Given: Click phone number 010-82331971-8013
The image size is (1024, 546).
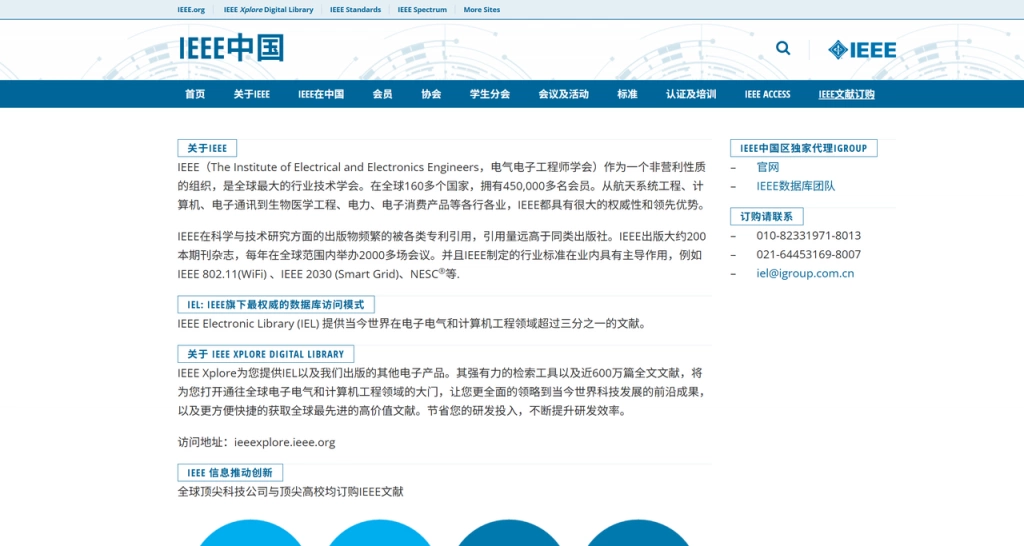Looking at the screenshot, I should [x=808, y=236].
